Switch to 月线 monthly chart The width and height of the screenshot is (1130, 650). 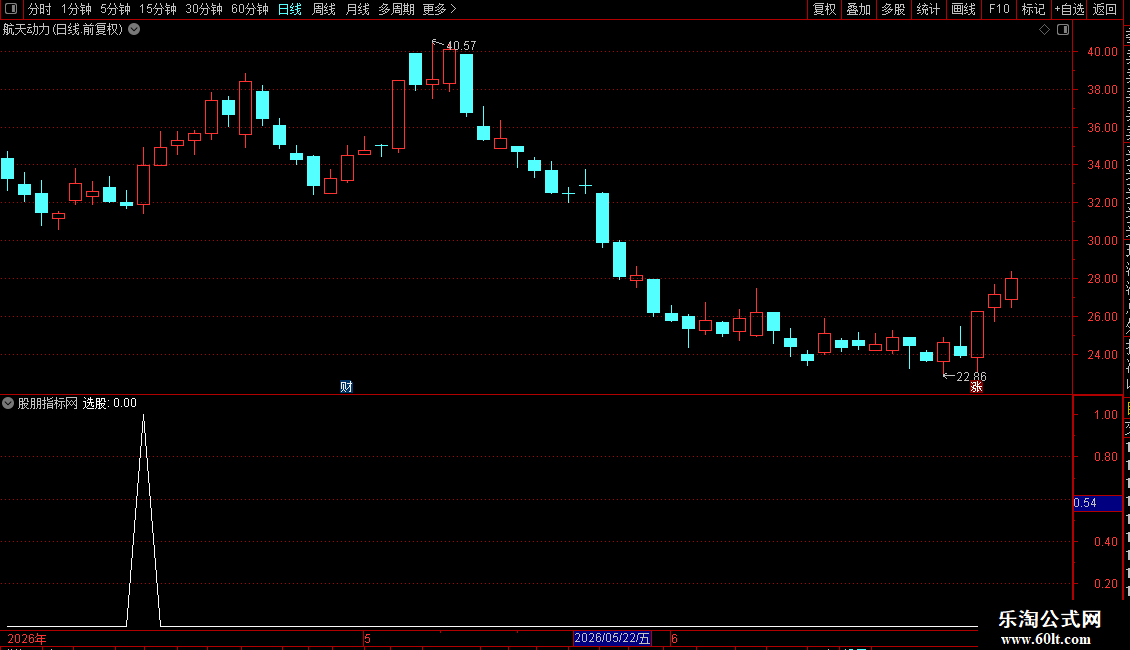(x=357, y=9)
